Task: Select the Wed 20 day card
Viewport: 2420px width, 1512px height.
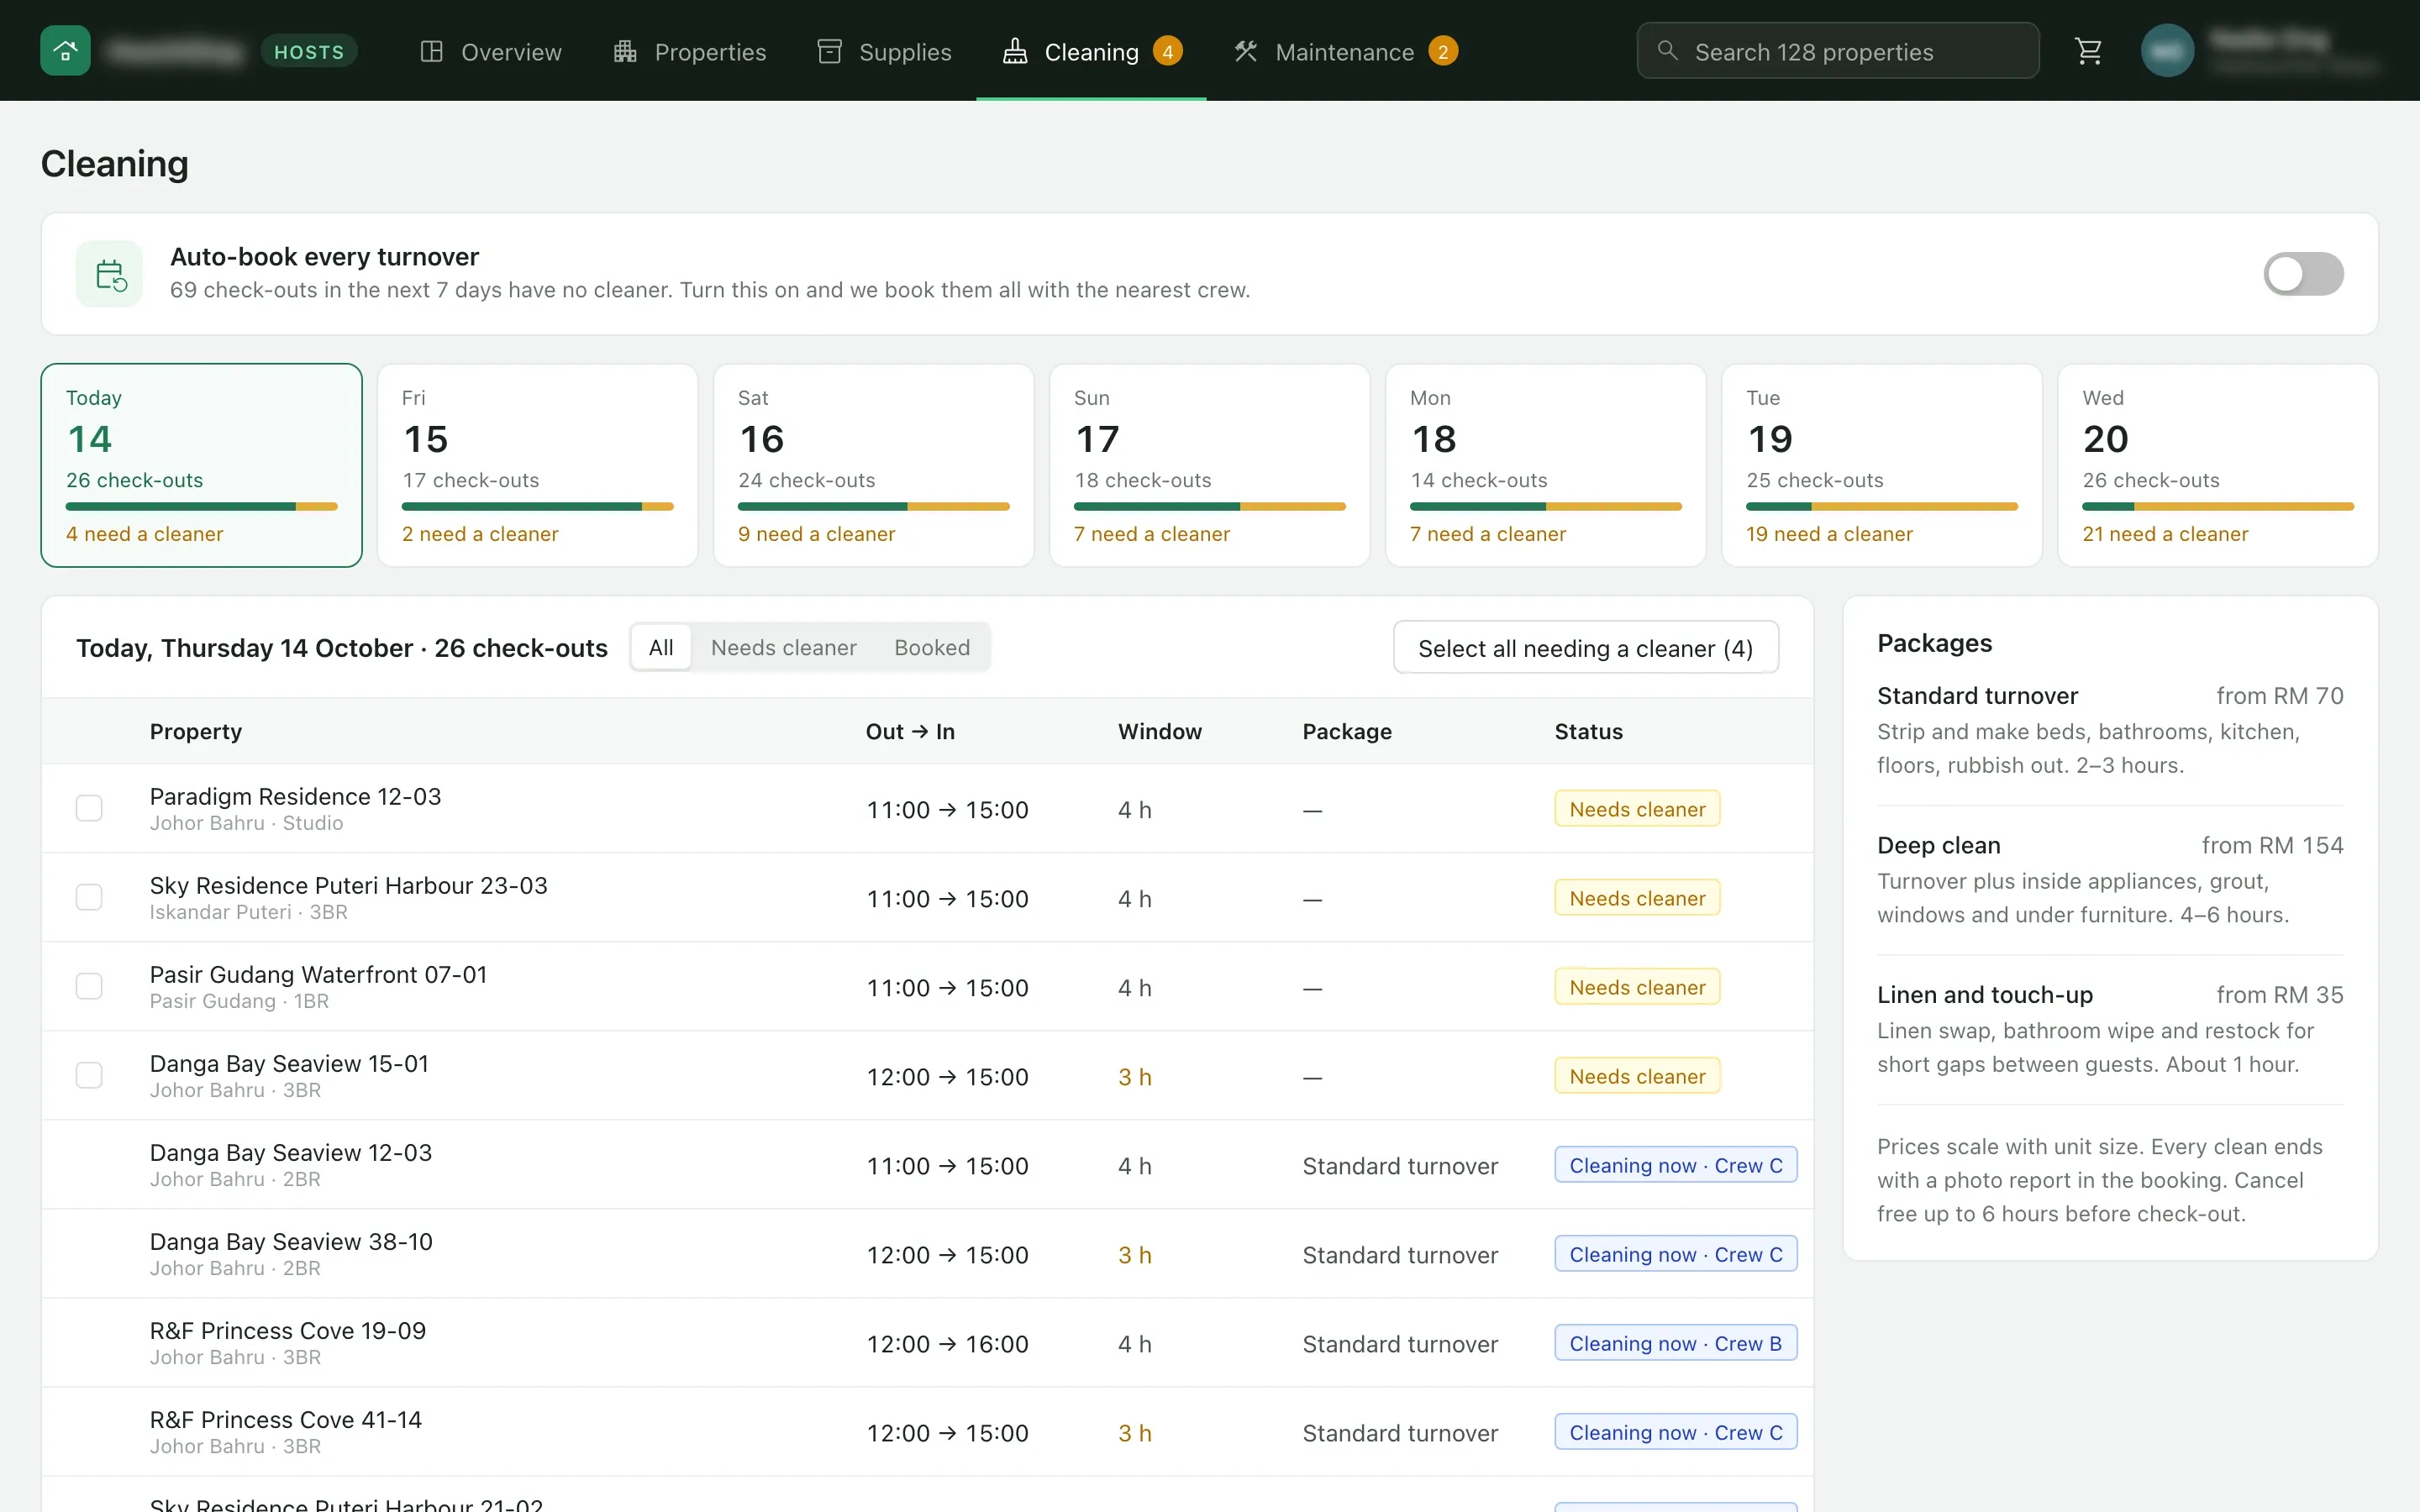Action: coord(2217,465)
